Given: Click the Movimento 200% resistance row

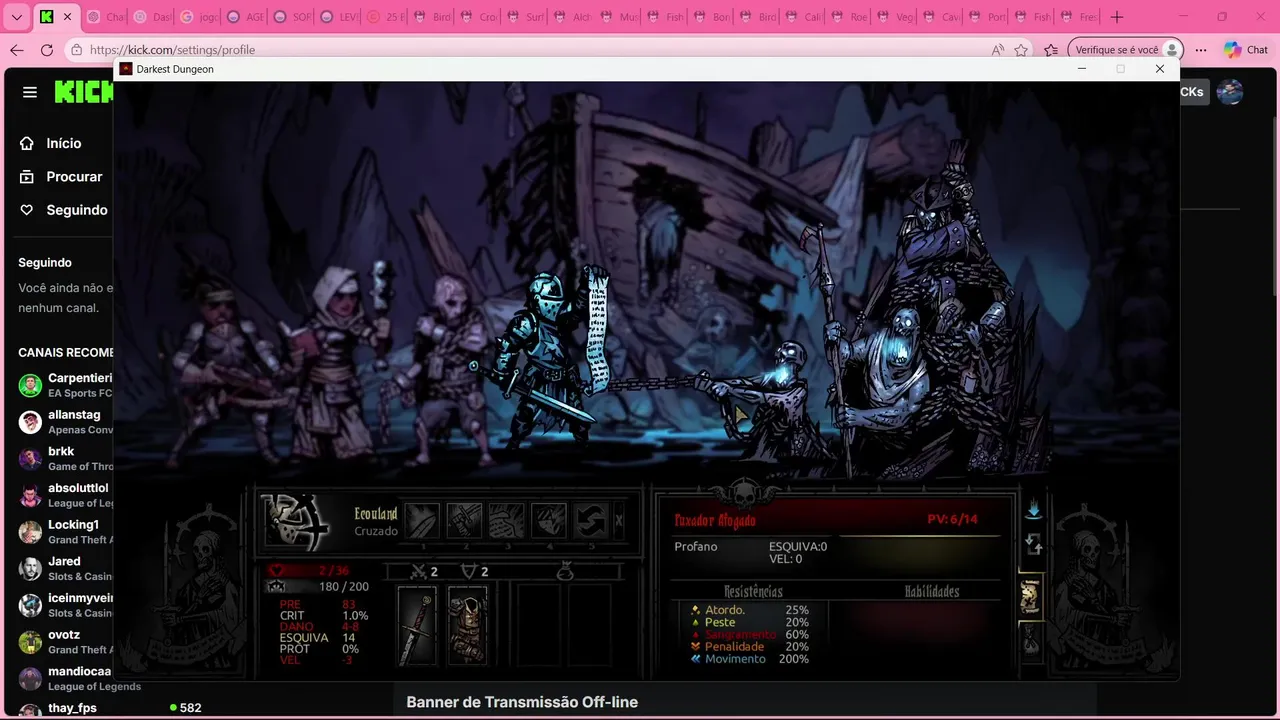Looking at the screenshot, I should (x=750, y=659).
